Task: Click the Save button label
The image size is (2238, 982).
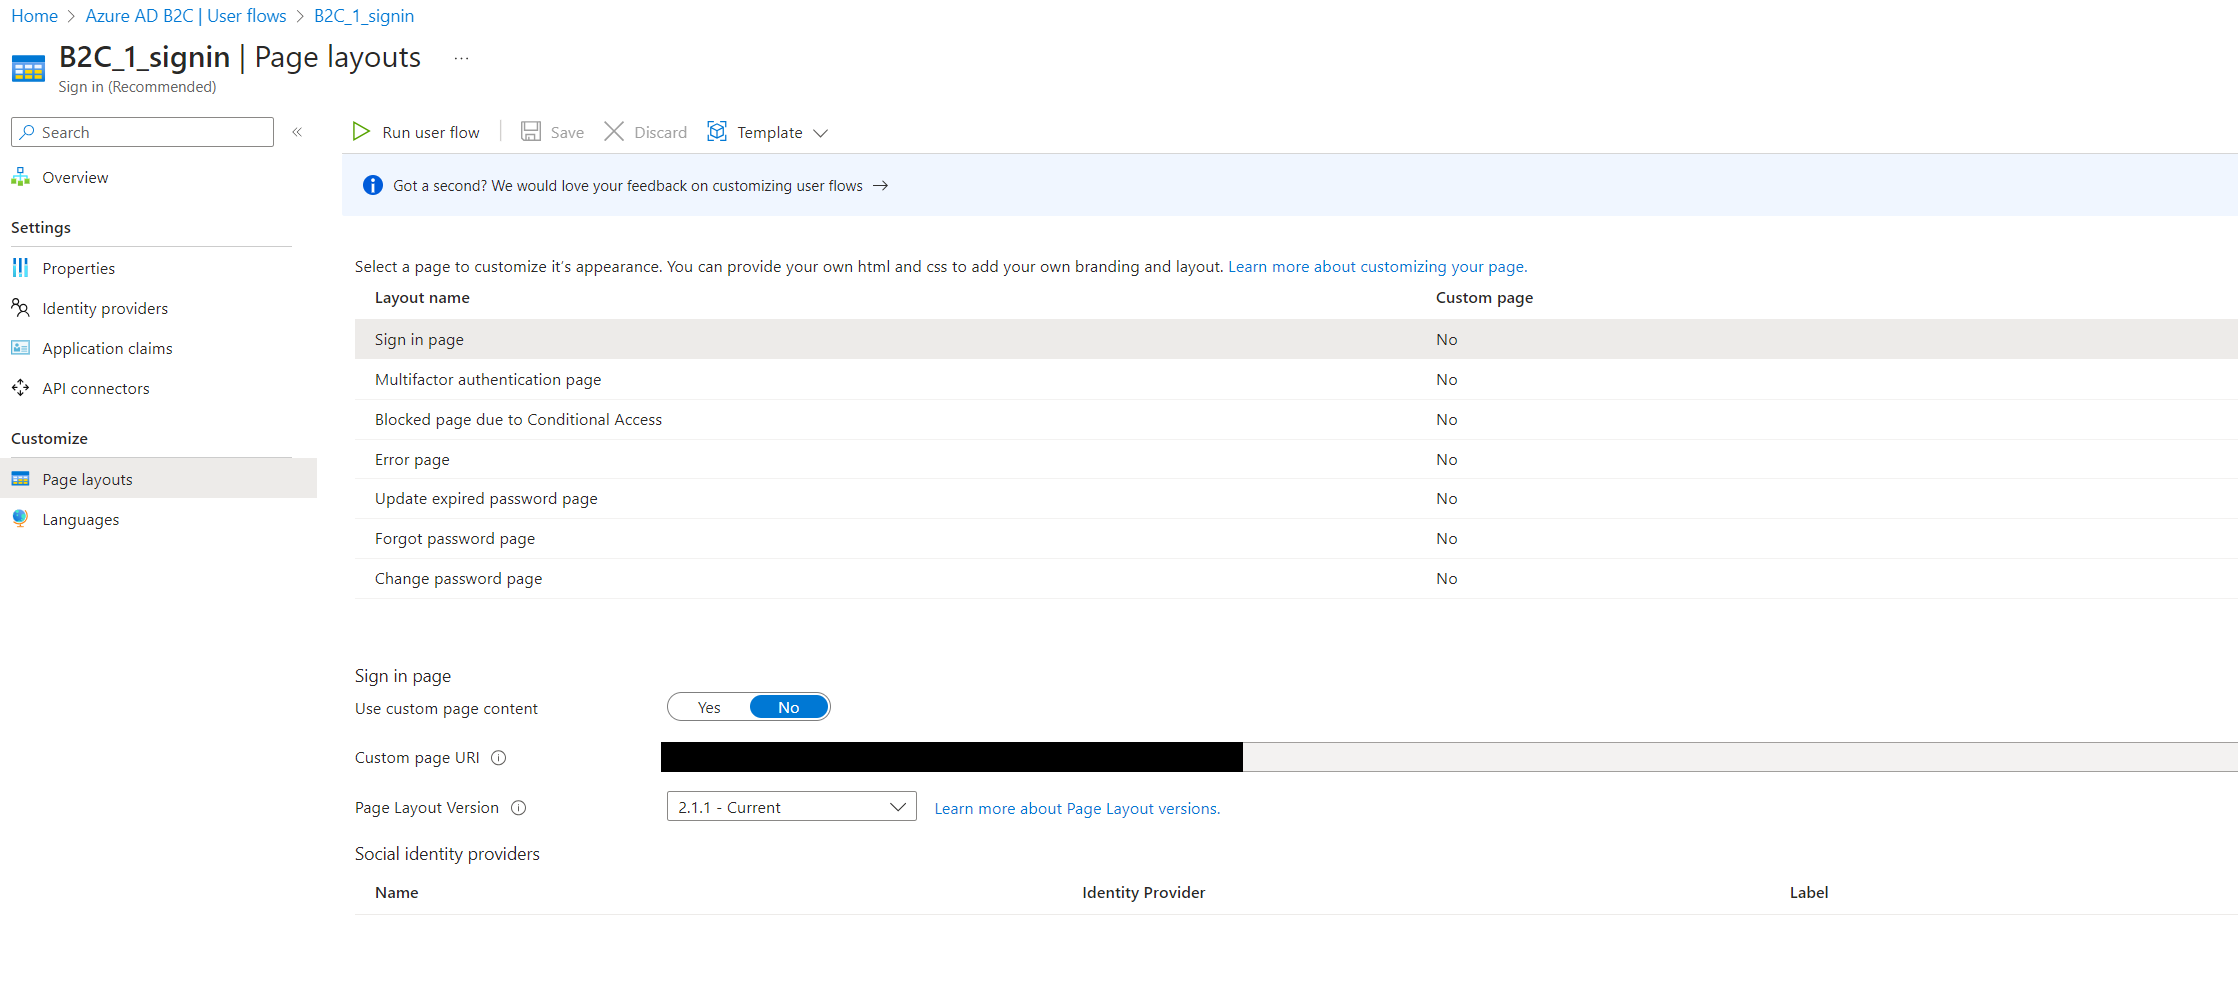Action: coord(567,132)
